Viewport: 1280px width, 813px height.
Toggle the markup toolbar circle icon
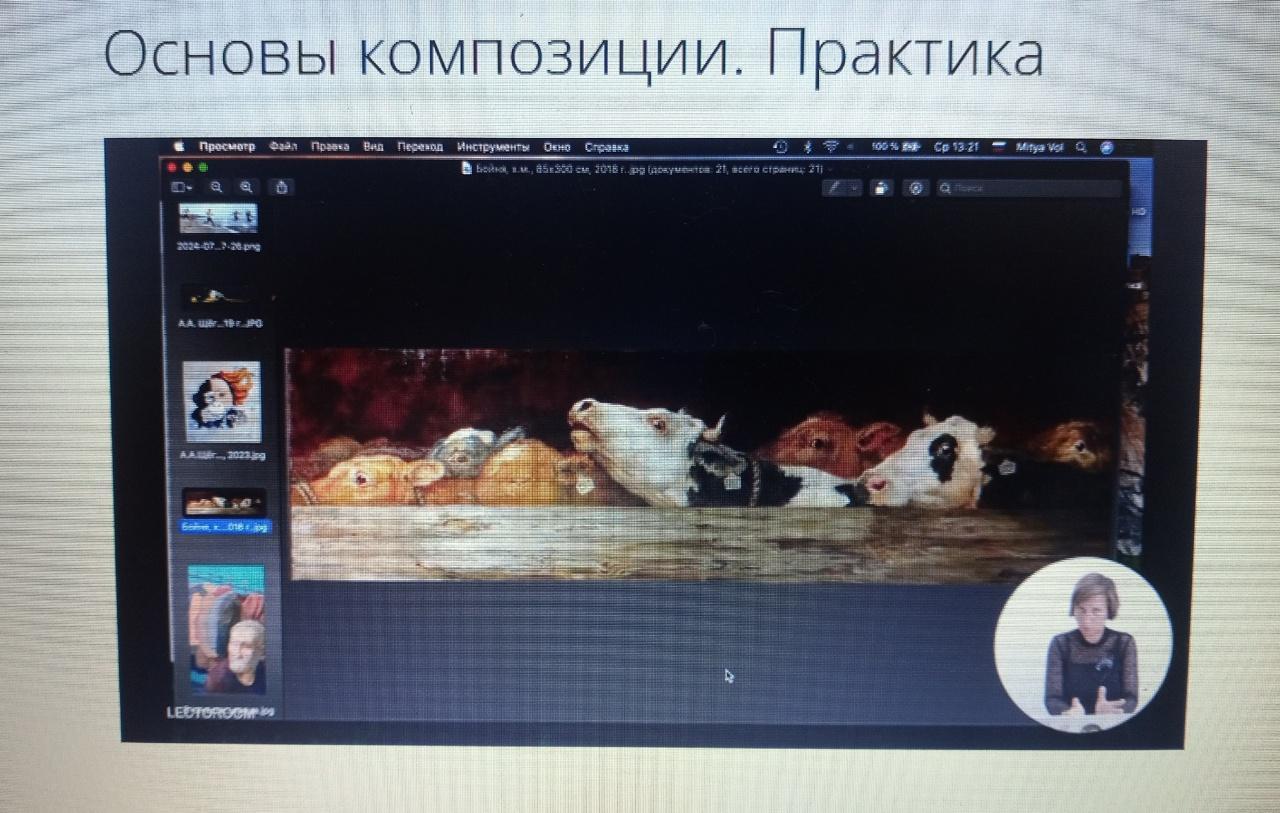coord(915,188)
